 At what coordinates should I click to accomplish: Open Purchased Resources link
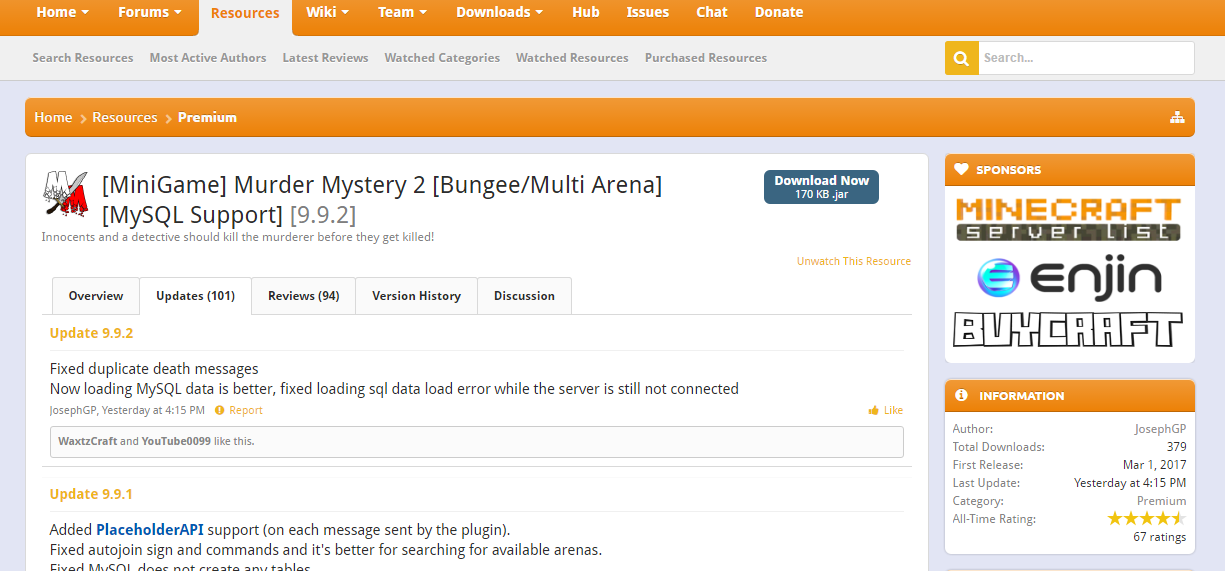point(706,58)
